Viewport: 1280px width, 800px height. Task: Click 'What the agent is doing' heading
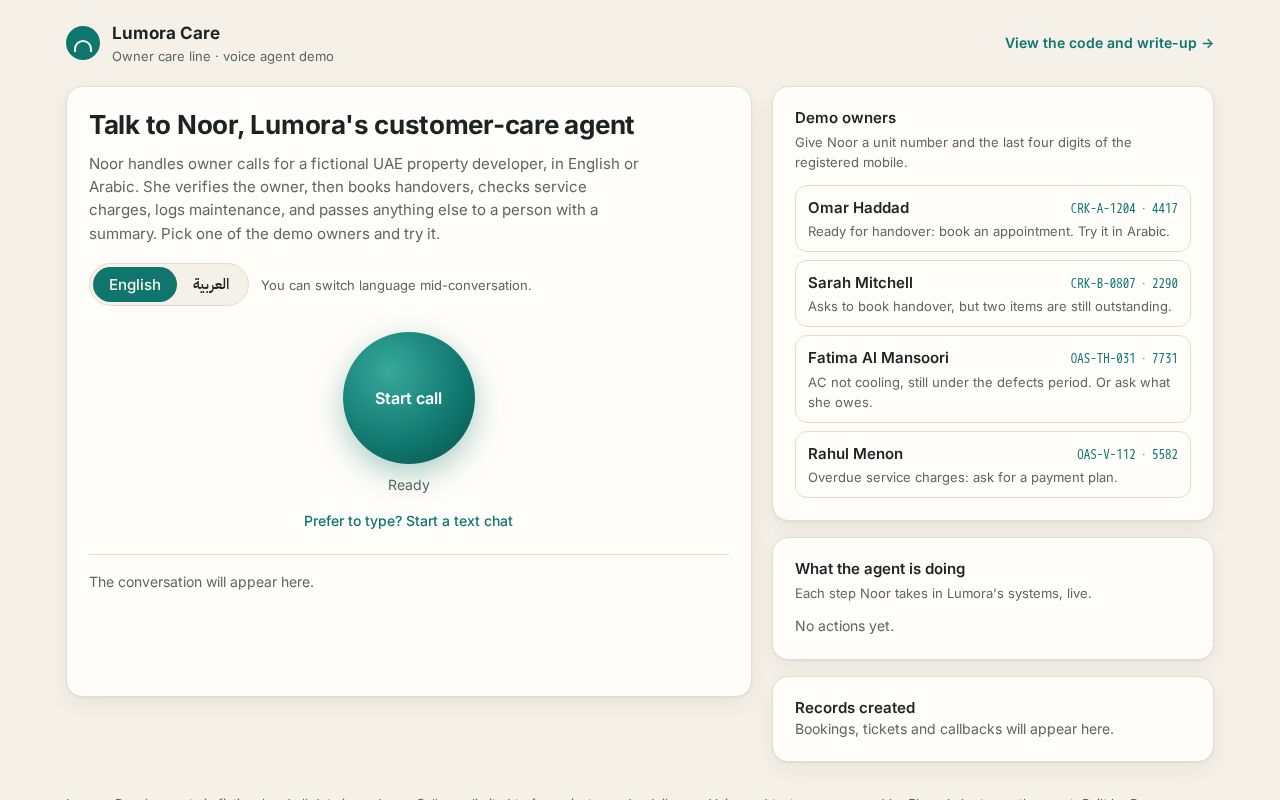[880, 569]
